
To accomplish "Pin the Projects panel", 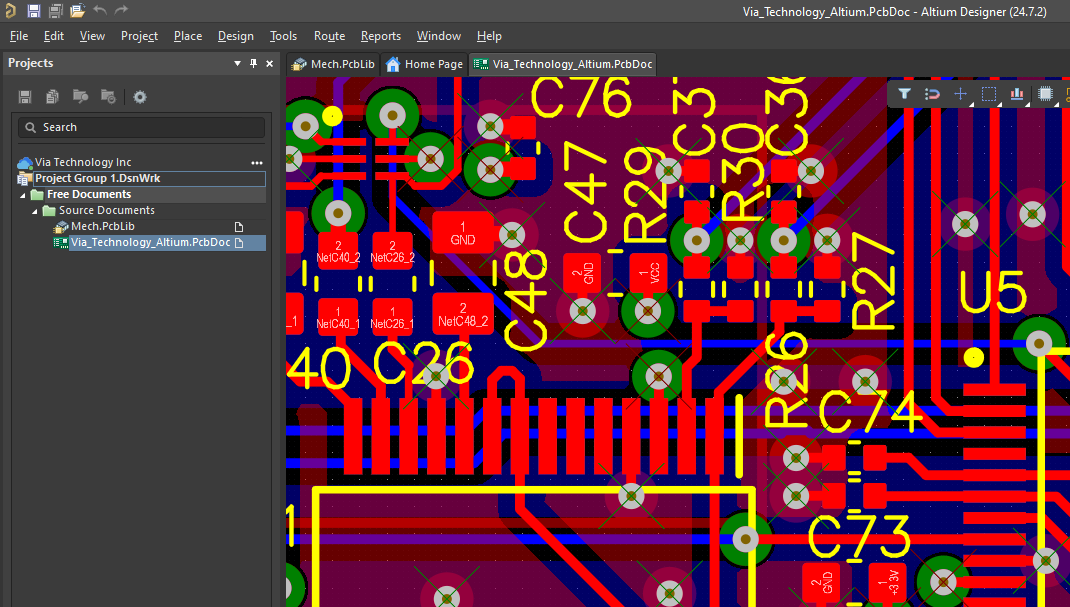I will [253, 63].
